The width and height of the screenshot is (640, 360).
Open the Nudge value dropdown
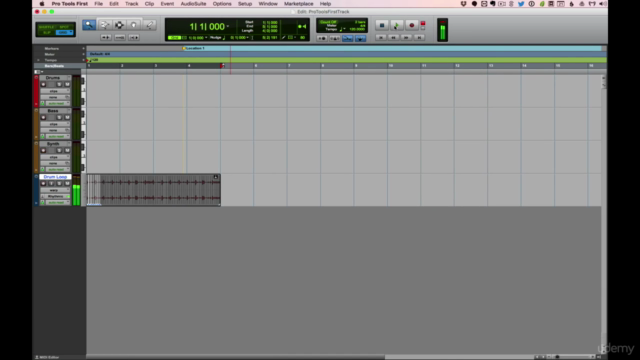pos(248,38)
